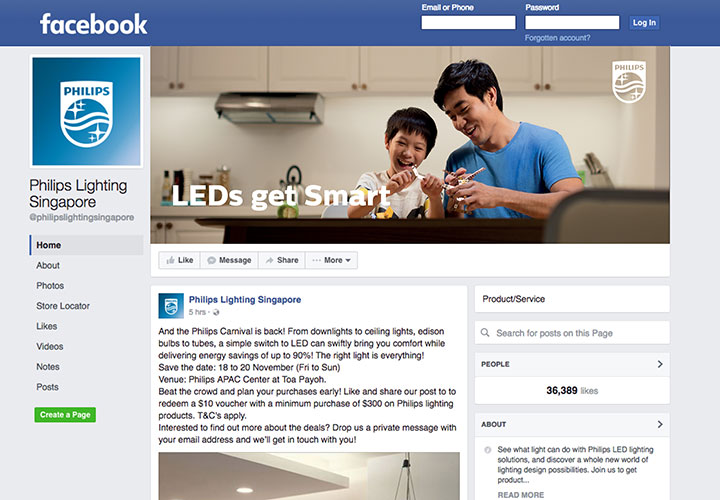Screen dimensions: 720x500
Task: Click the Message bubble button
Action: pos(229,260)
